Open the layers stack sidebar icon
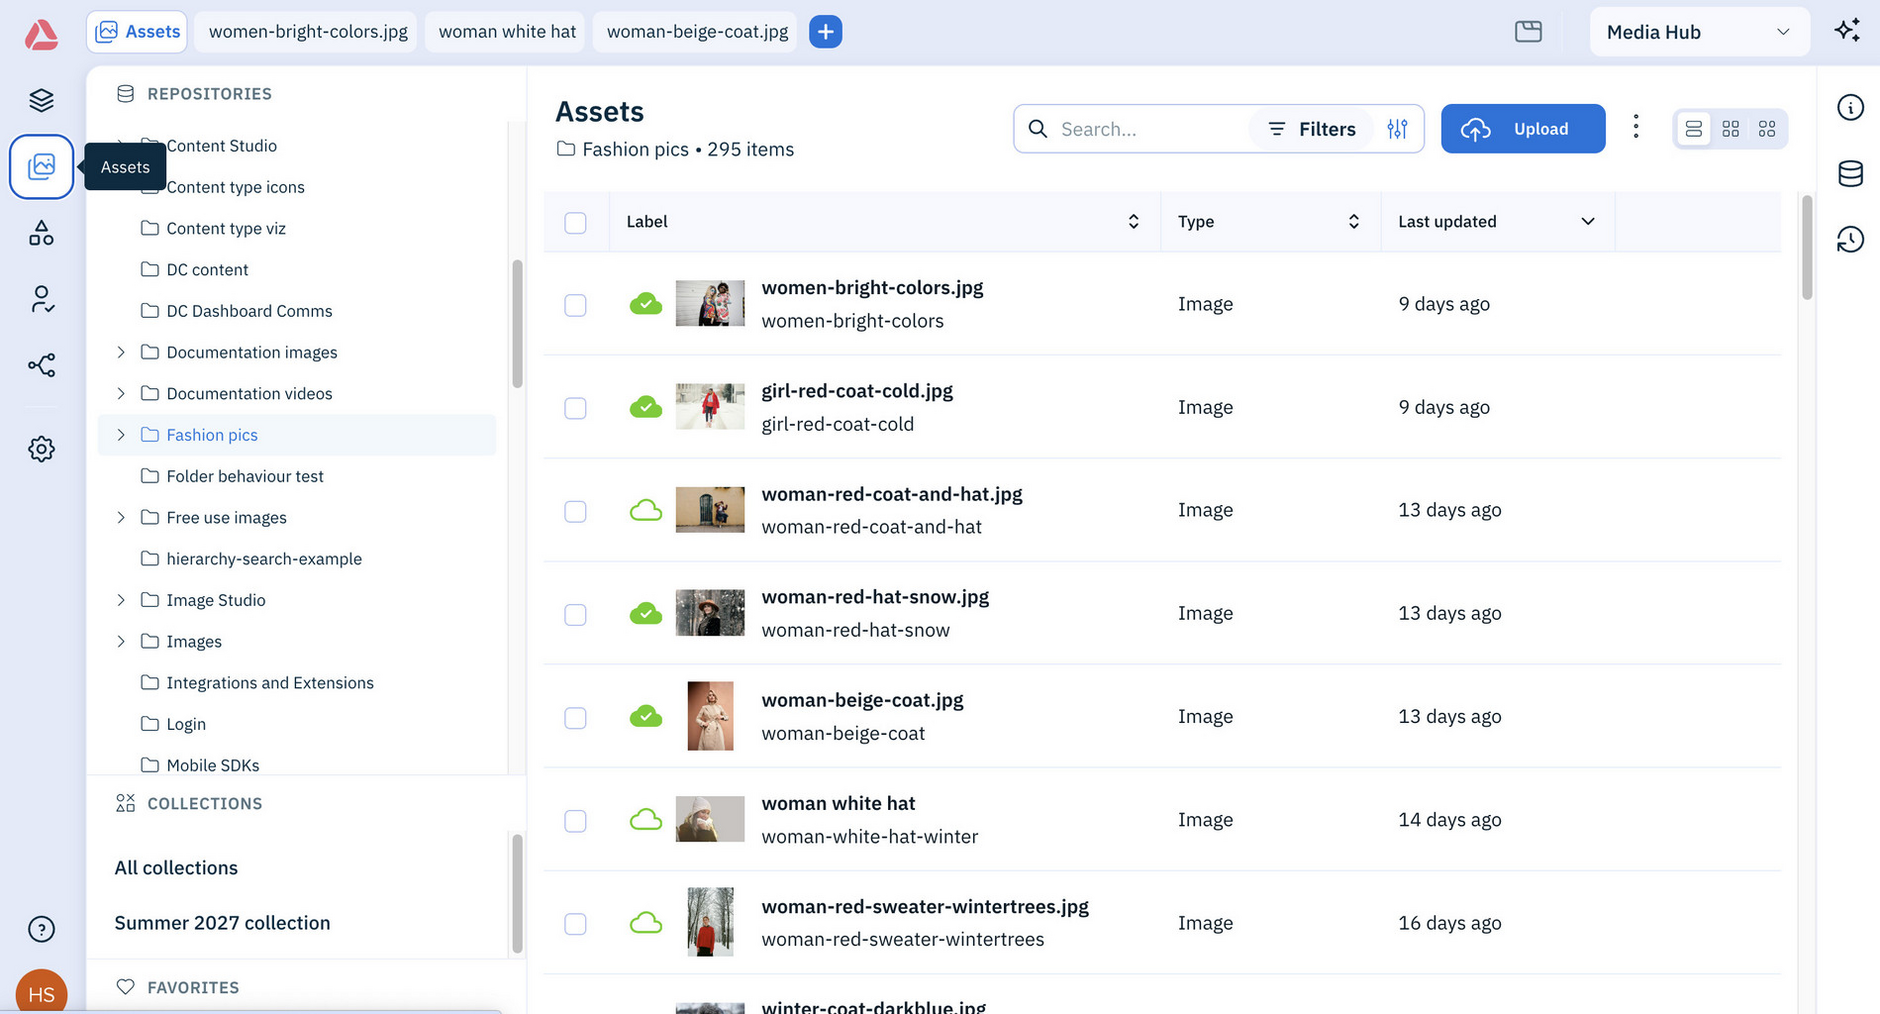1880x1014 pixels. coord(41,100)
